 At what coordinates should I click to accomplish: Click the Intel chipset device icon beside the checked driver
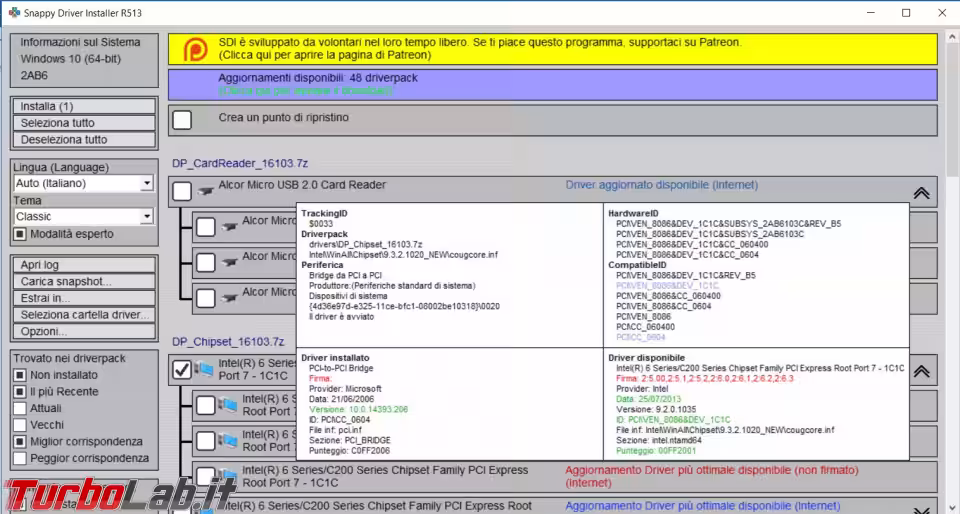[x=206, y=370]
